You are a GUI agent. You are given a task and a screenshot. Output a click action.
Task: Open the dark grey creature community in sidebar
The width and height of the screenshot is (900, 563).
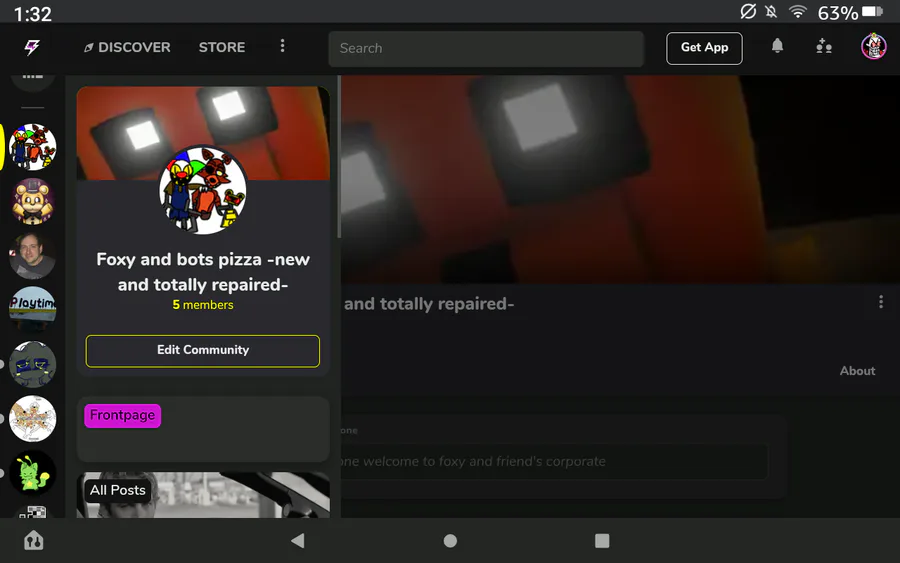point(33,364)
